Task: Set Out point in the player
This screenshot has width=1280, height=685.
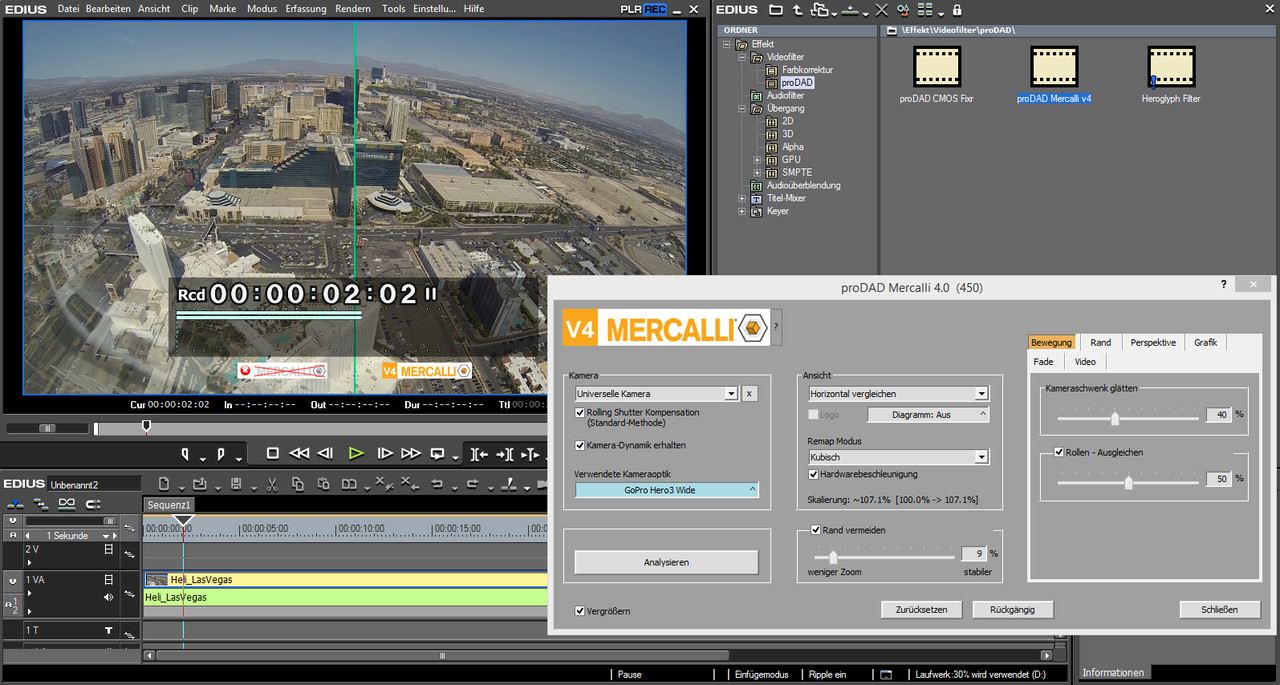Action: pyautogui.click(x=221, y=454)
